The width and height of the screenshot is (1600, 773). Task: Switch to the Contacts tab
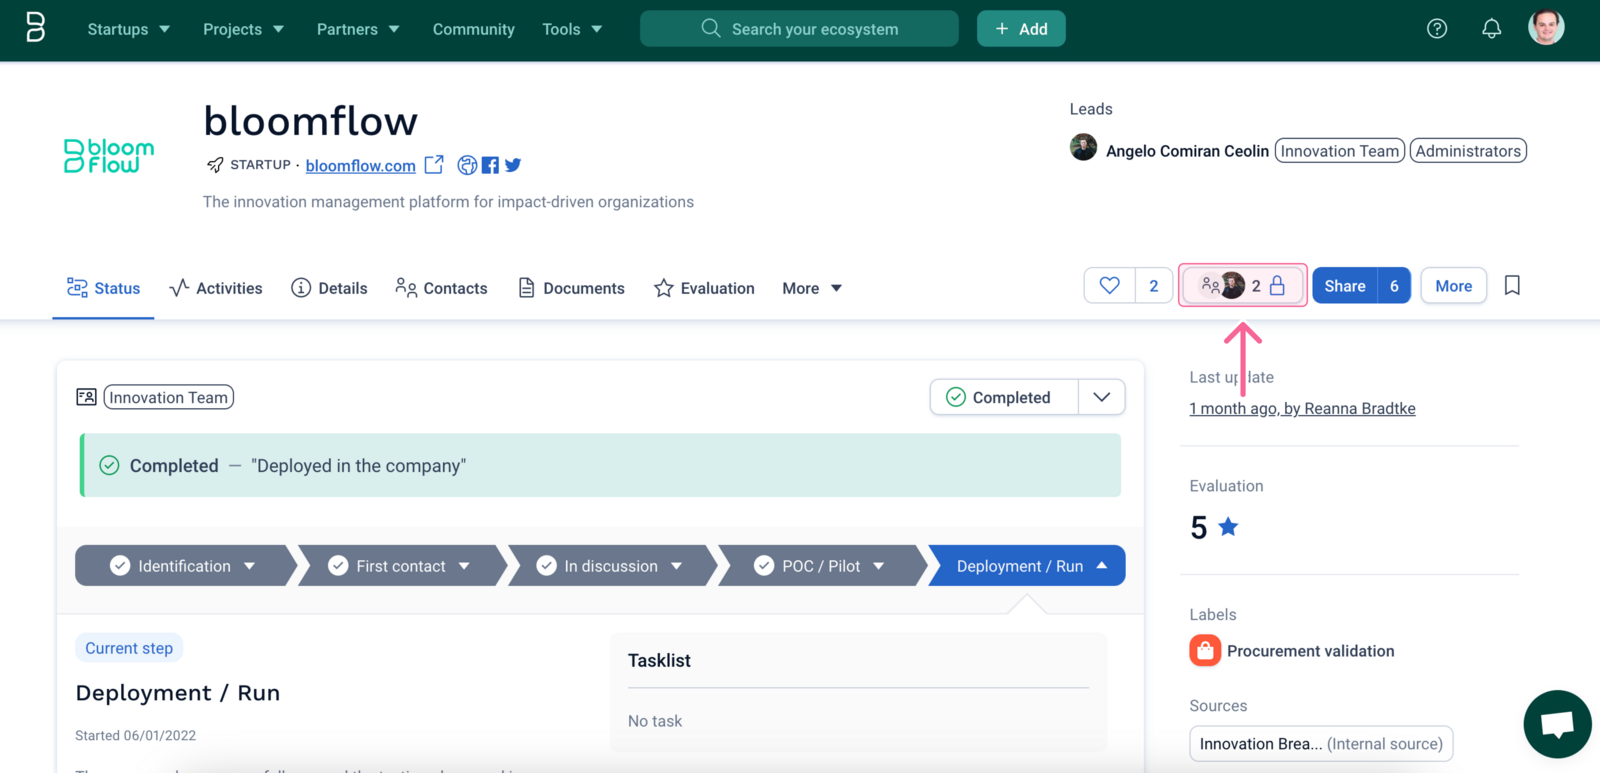point(441,288)
